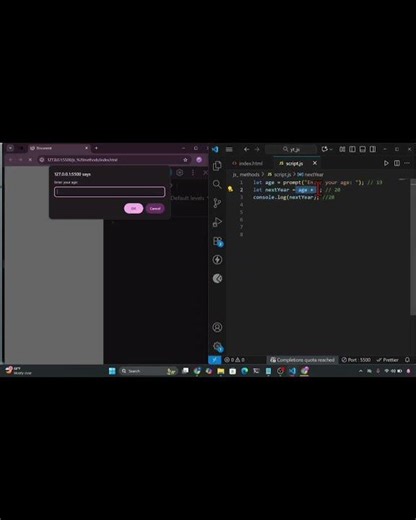Image resolution: width=416 pixels, height=520 pixels.
Task: Open the Manage gear icon in VS Code
Action: 218,346
